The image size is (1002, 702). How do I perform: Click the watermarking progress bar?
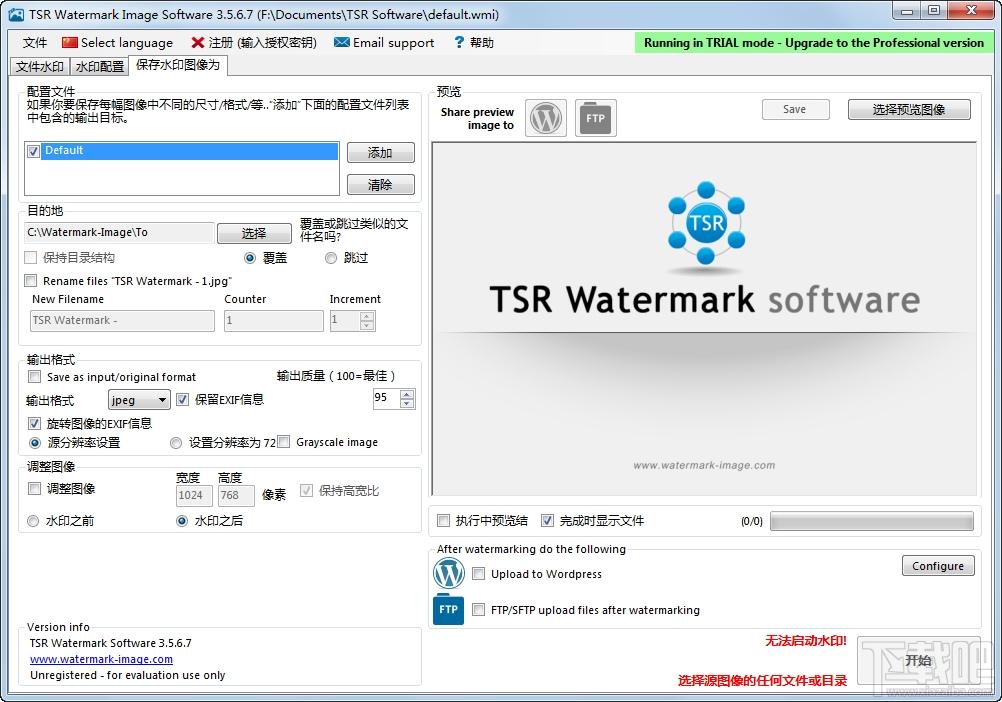pos(872,521)
